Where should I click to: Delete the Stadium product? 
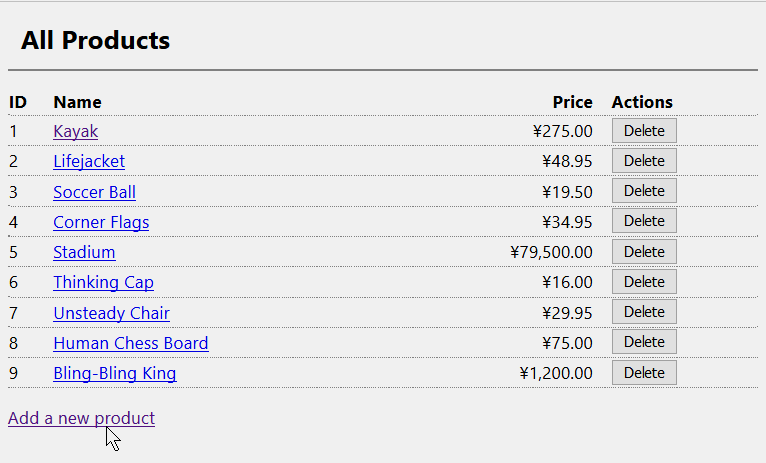[x=644, y=252]
